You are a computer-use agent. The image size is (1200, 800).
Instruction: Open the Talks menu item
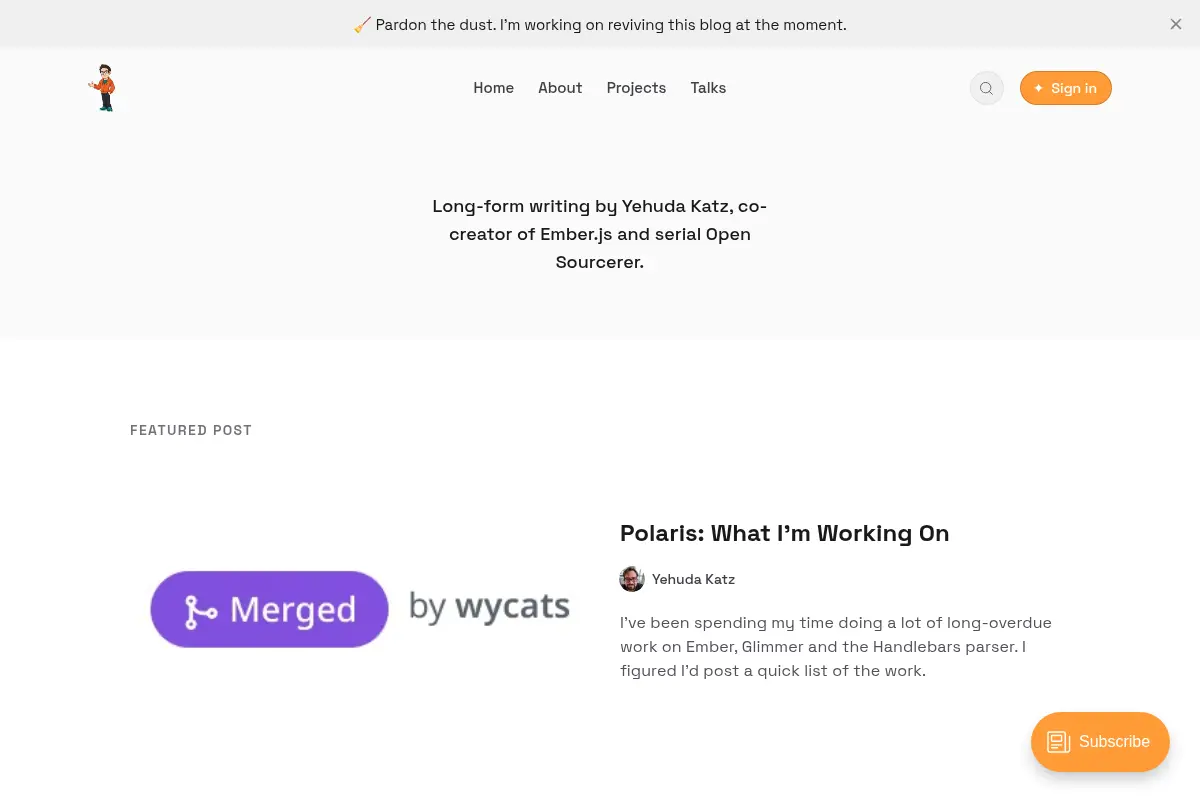(708, 88)
